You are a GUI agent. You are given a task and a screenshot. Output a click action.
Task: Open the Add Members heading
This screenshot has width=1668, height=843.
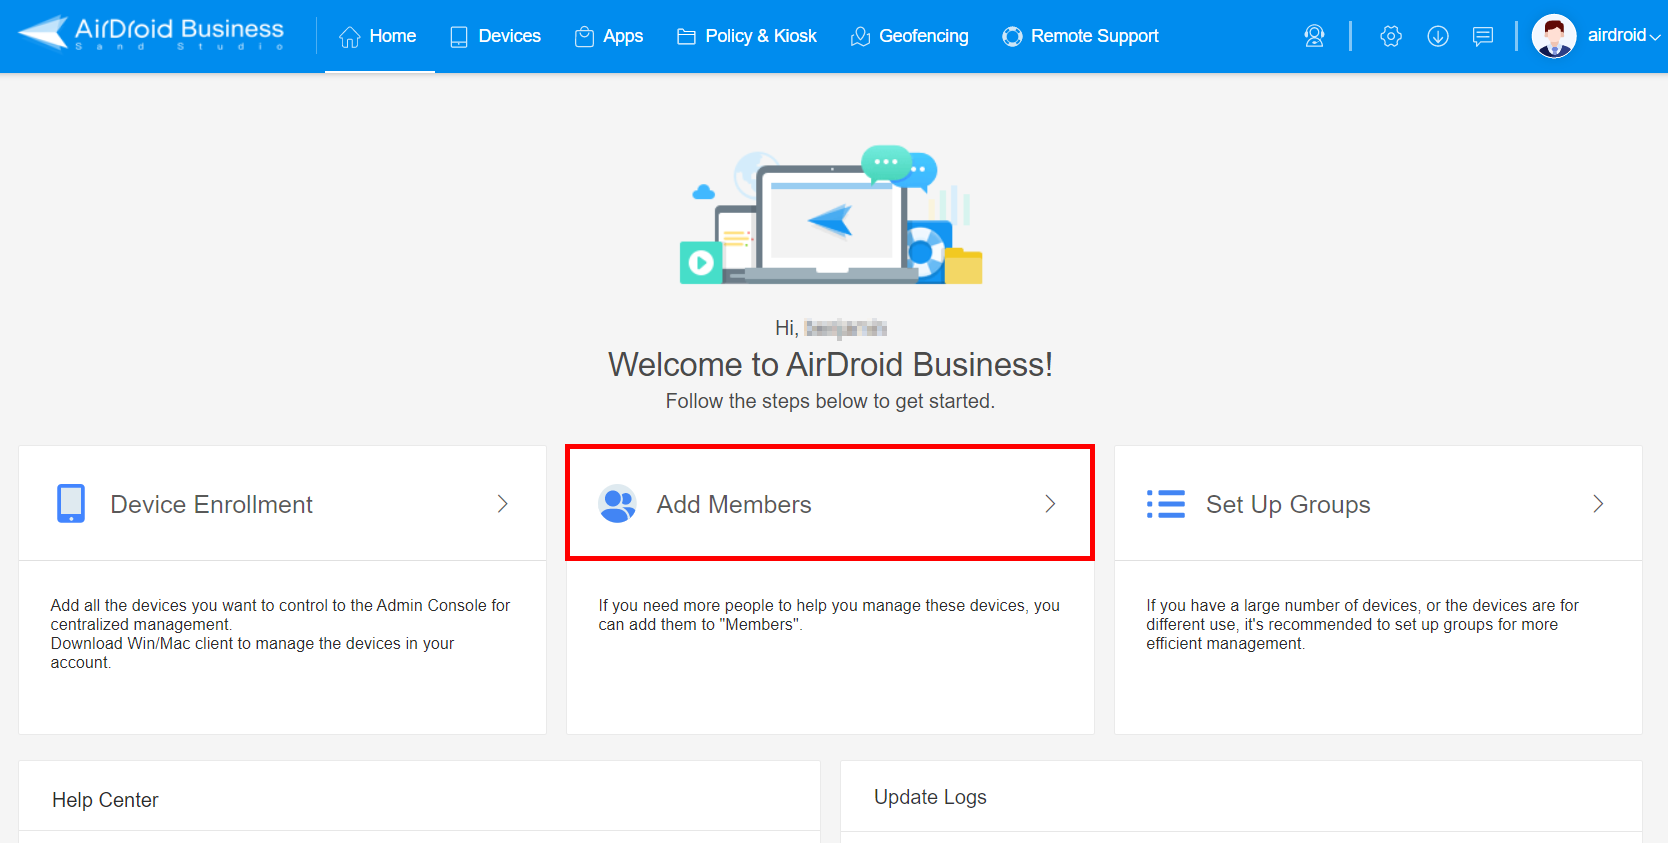[x=734, y=504]
